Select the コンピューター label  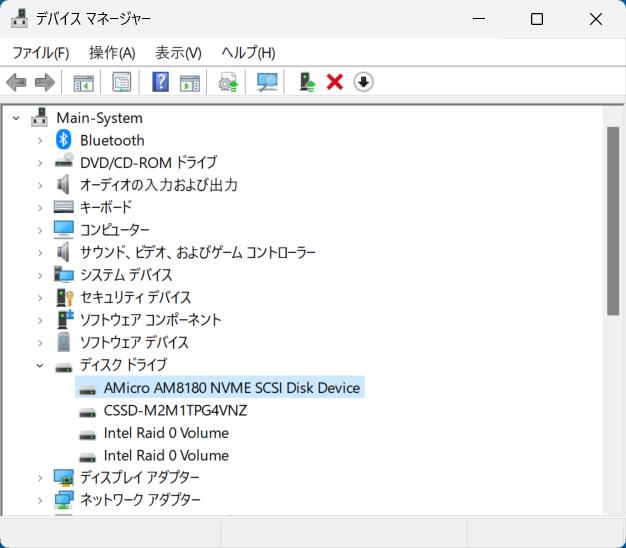[115, 230]
